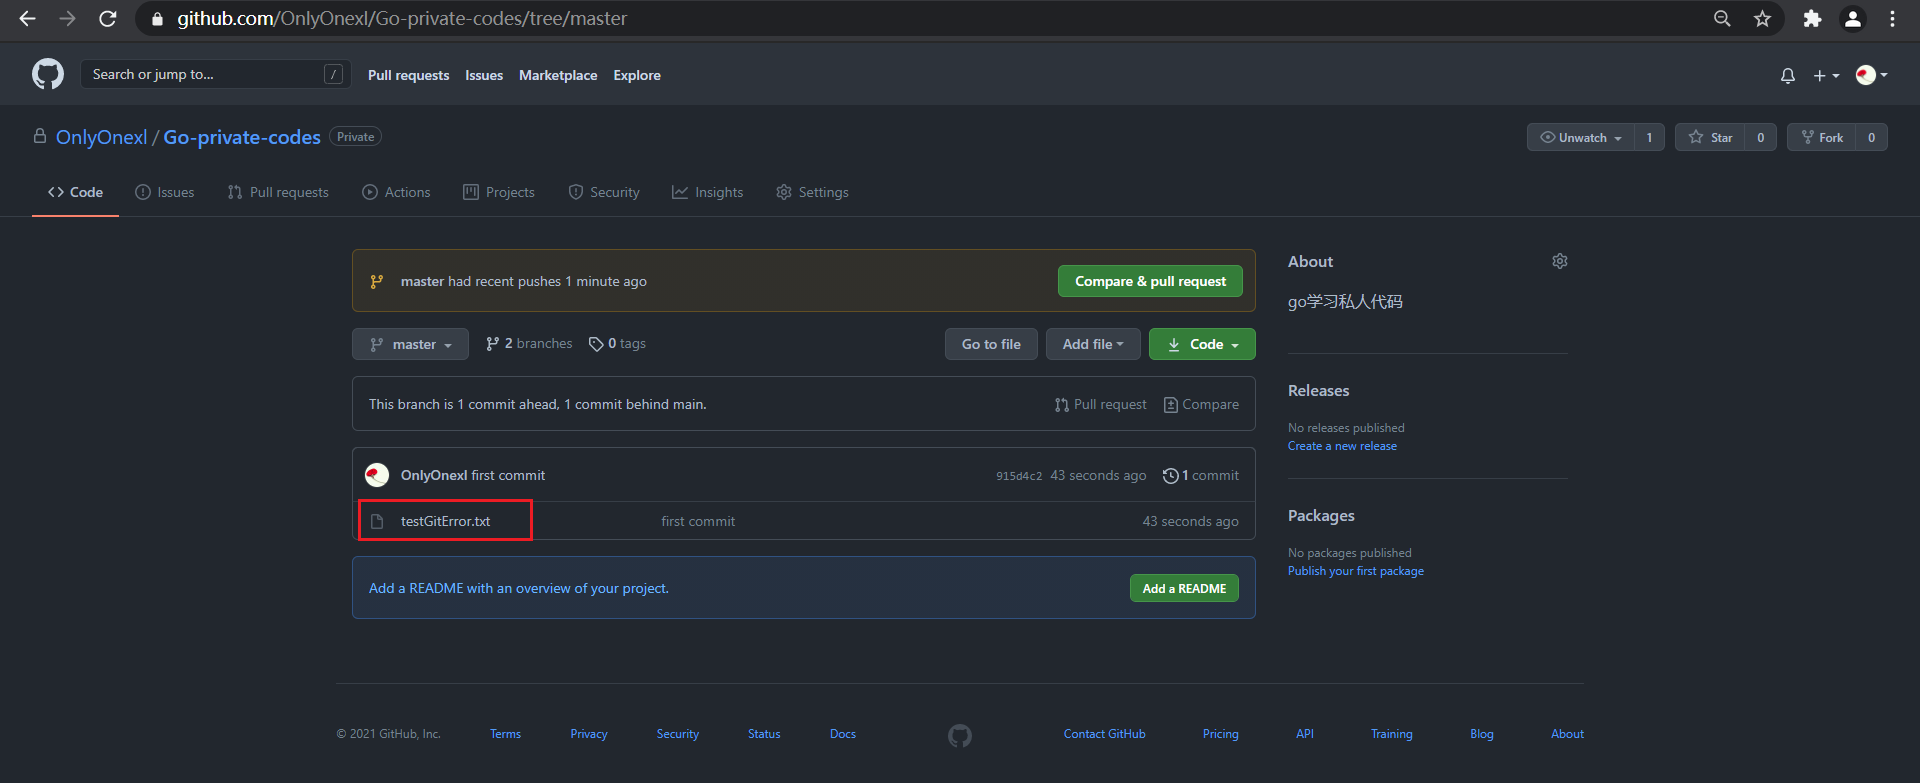Click Create a new release link
Viewport: 1920px width, 783px height.
pos(1342,446)
